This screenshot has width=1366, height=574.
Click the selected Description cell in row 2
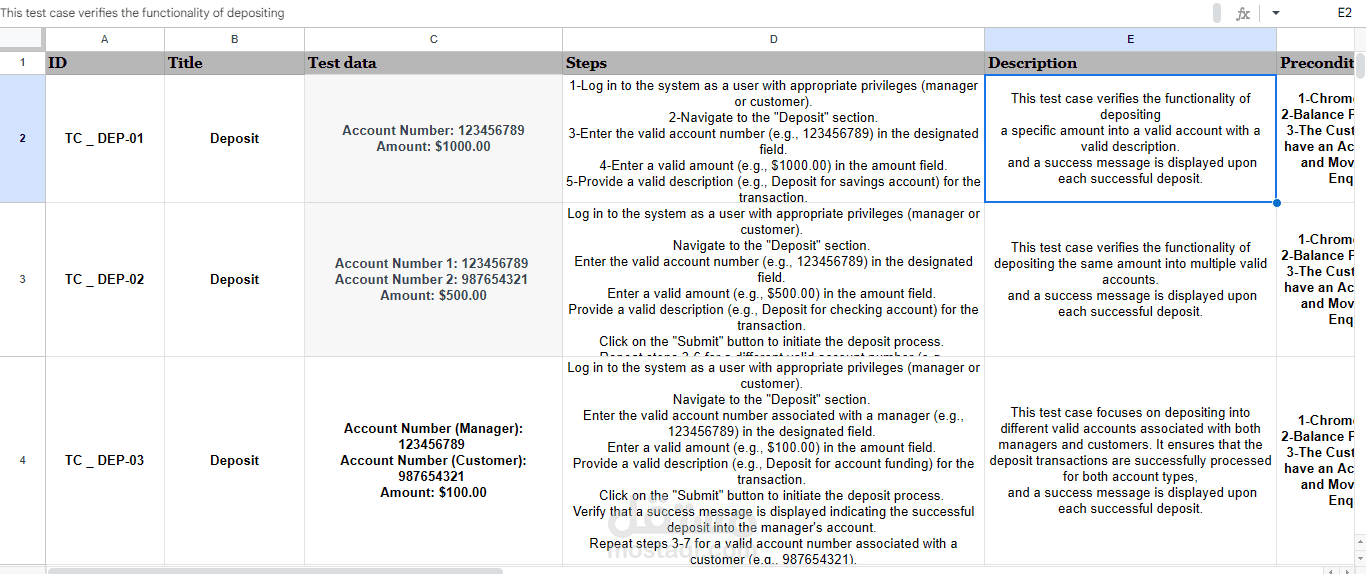(1131, 138)
